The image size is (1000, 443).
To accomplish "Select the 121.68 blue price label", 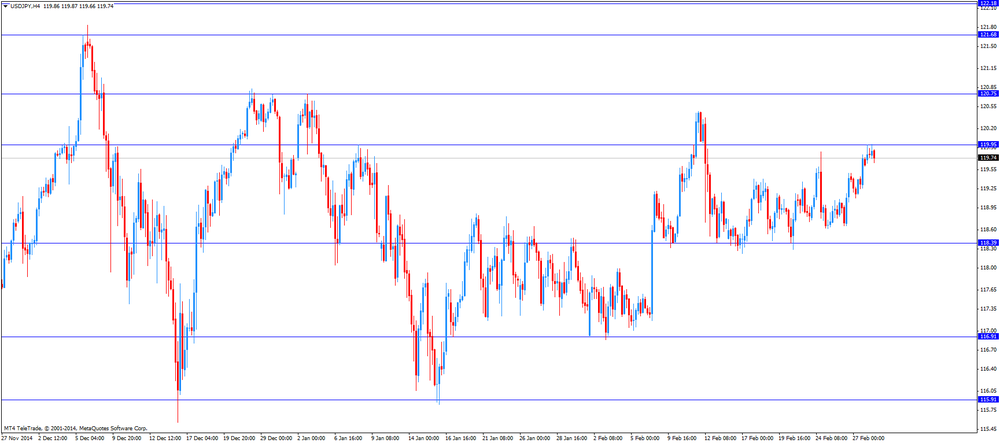I will 989,34.
